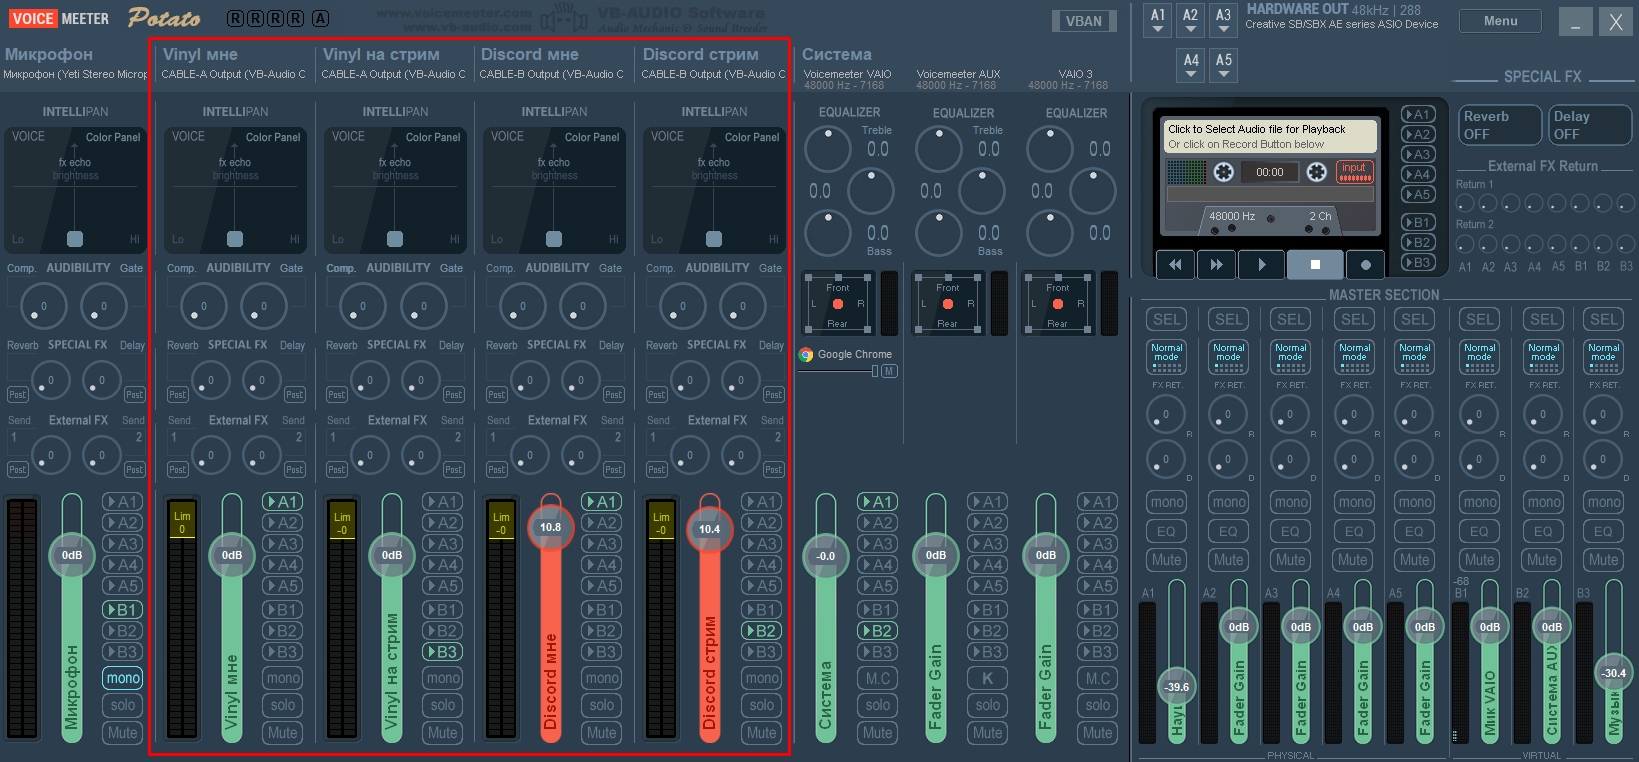Image resolution: width=1639 pixels, height=762 pixels.
Task: Route cassette playback to bus A3
Action: click(1417, 154)
